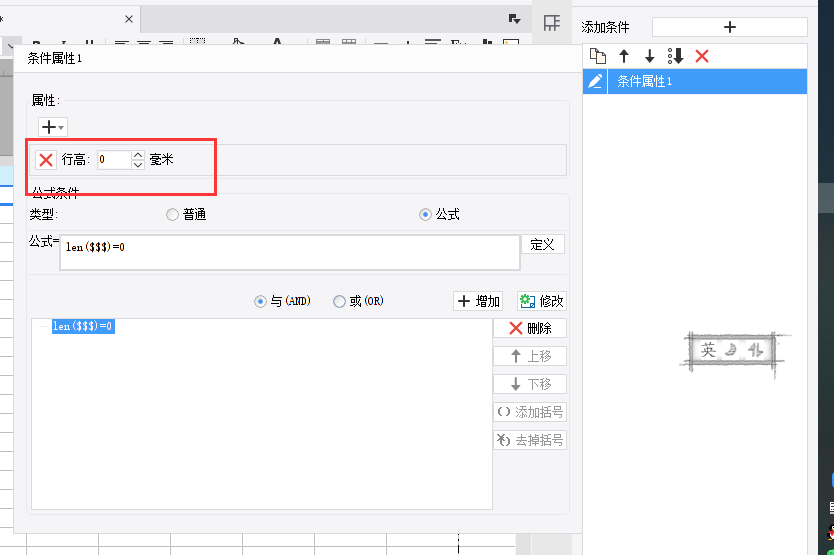Add a new condition with plus button
This screenshot has height=555, width=834.
point(730,27)
